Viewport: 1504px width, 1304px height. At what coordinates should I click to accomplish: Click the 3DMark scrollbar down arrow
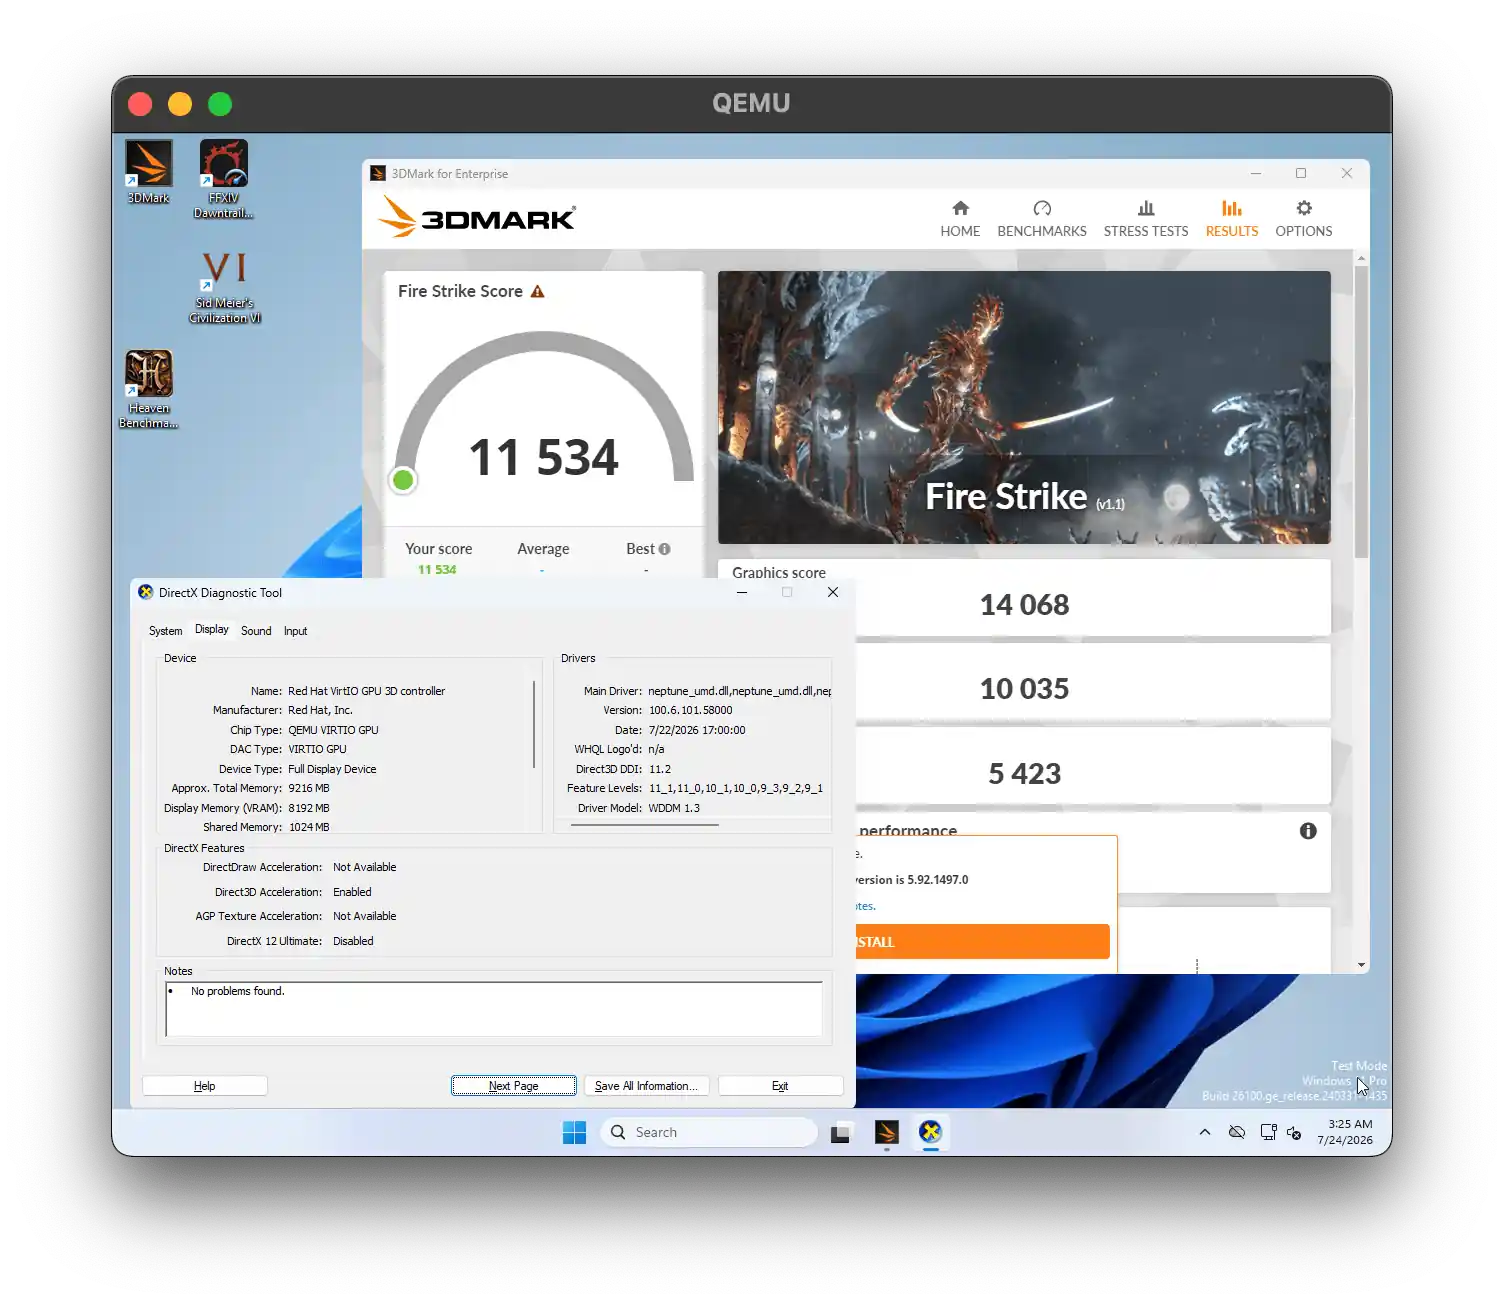(x=1361, y=965)
